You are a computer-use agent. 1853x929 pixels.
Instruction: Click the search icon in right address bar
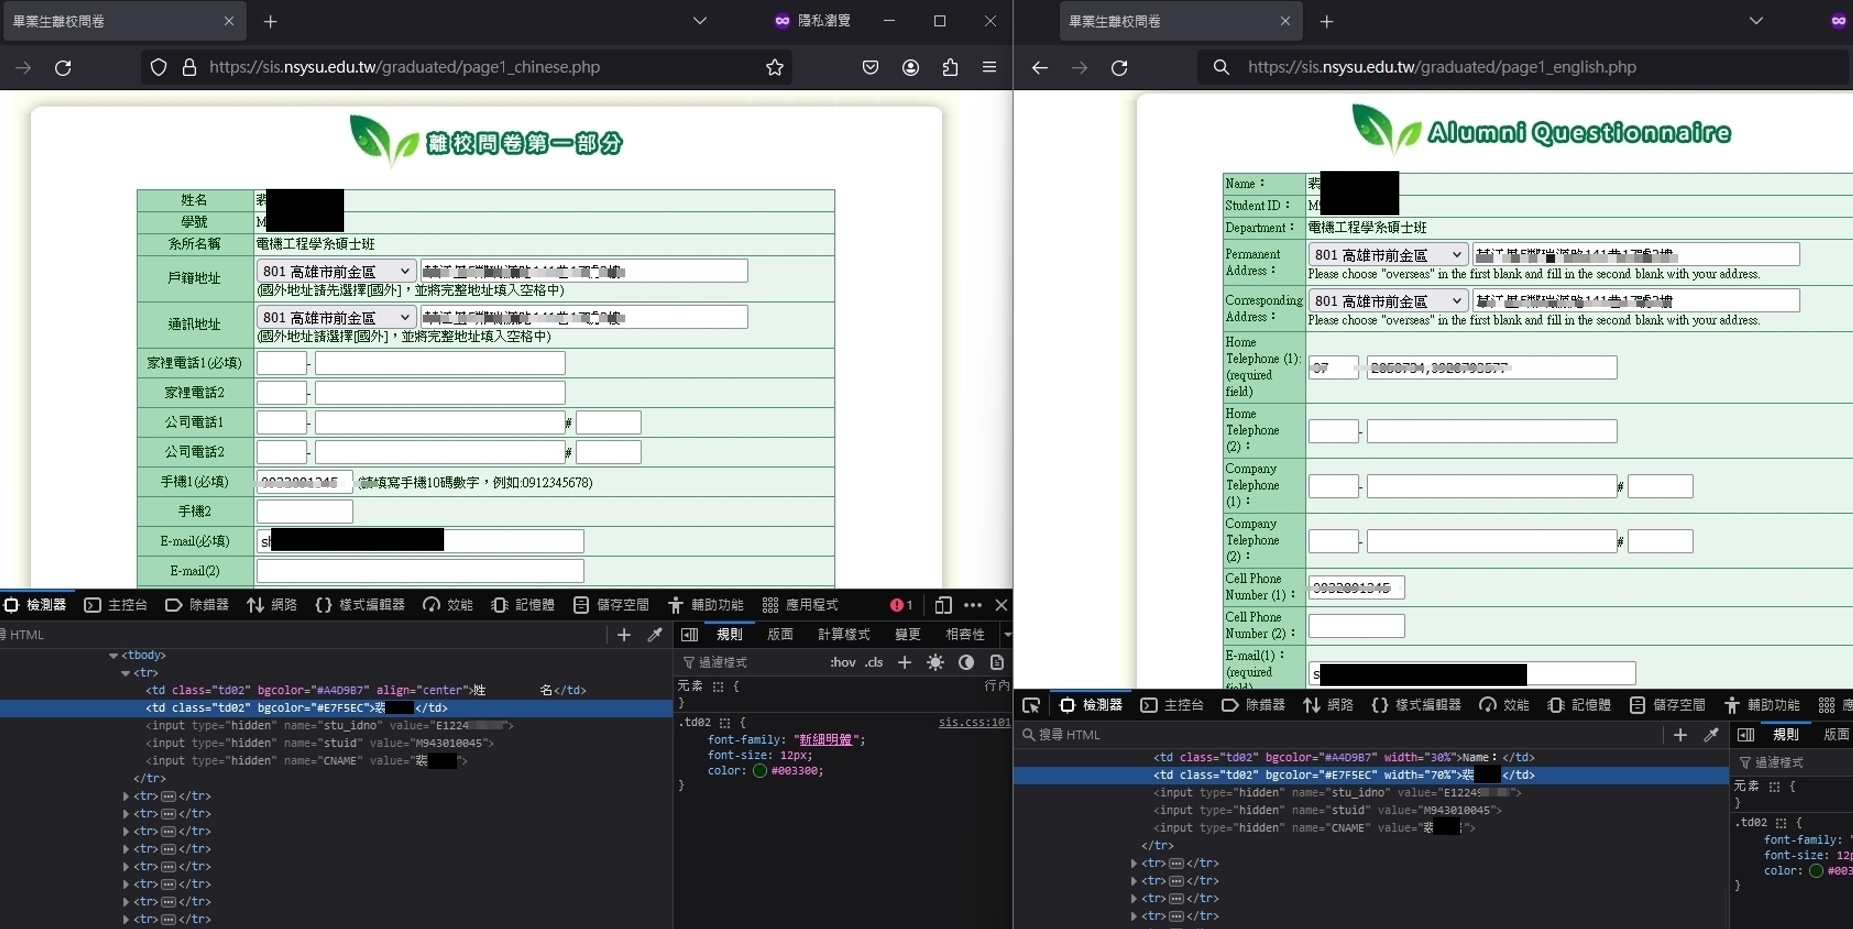1221,67
